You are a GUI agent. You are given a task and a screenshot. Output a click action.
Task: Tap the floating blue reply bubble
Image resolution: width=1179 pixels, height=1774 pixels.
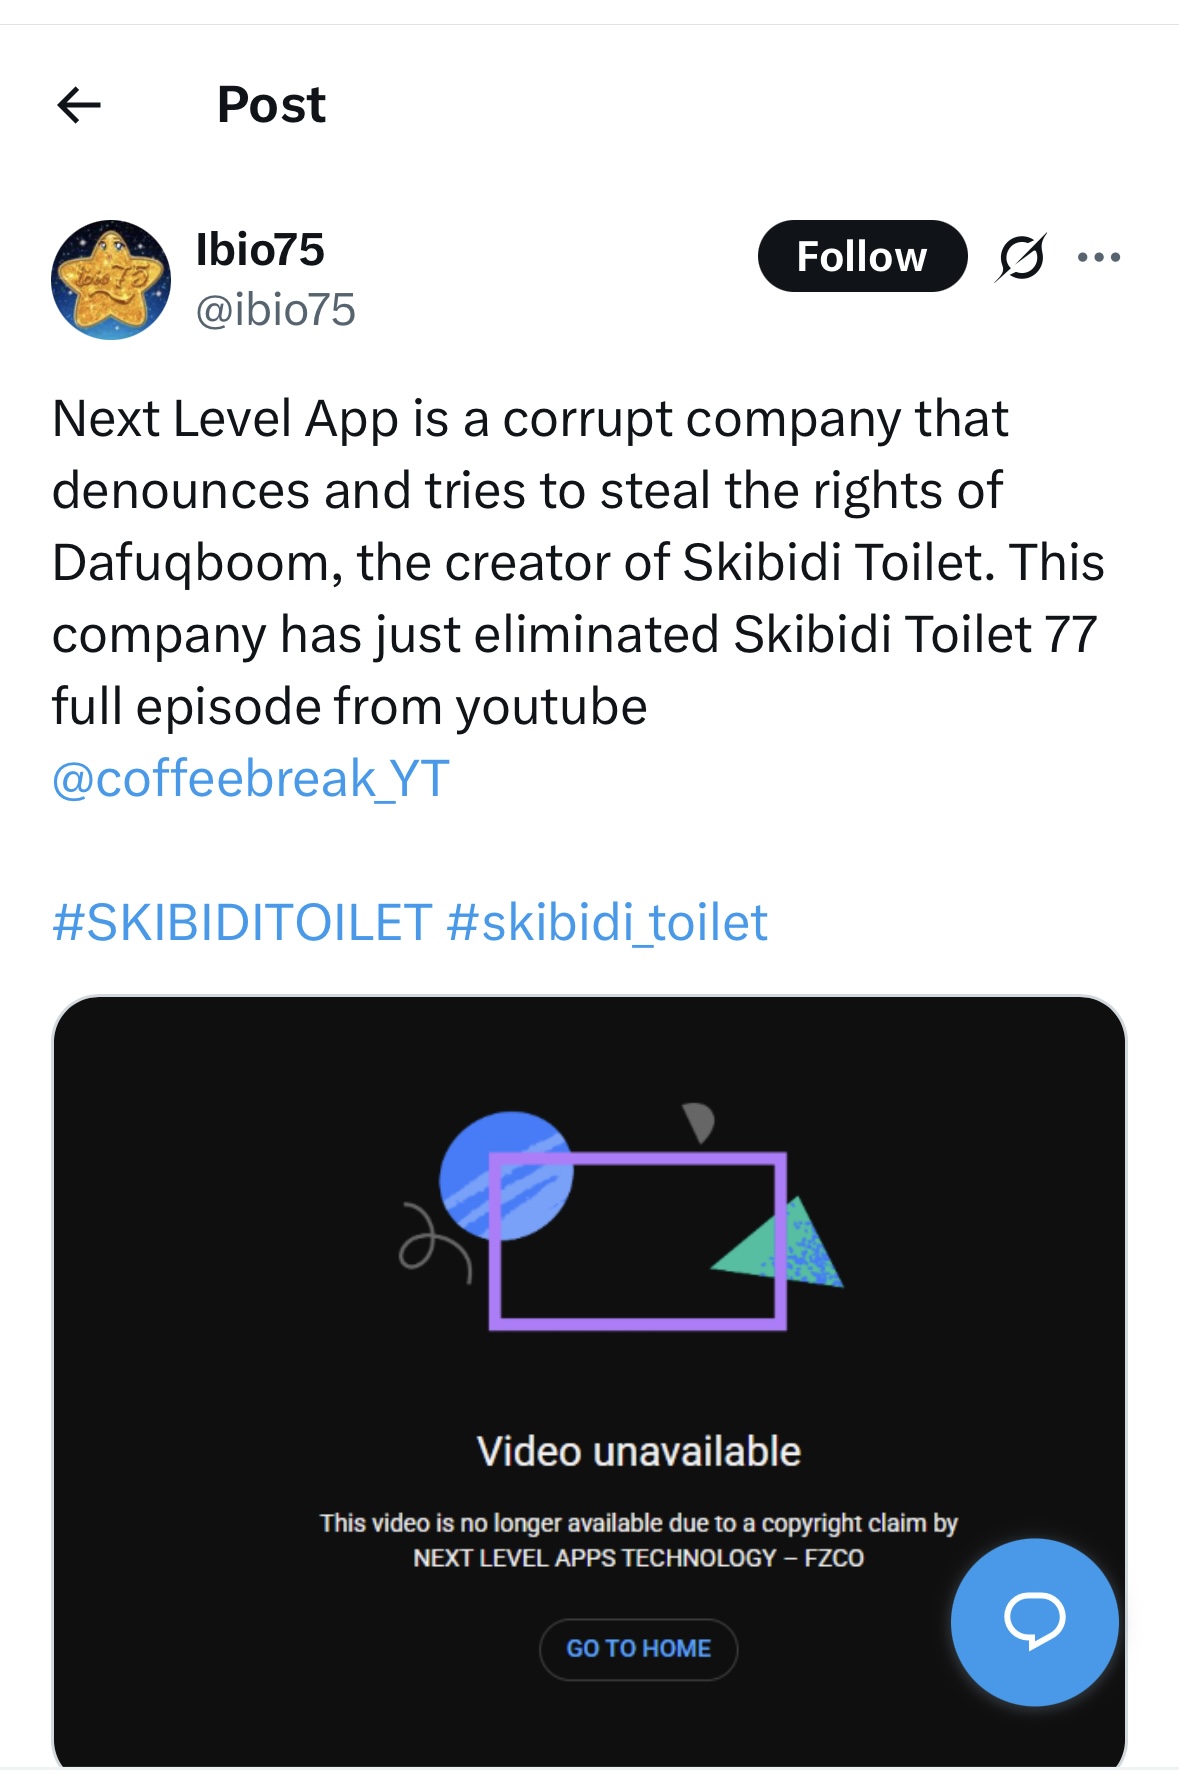1034,1621
